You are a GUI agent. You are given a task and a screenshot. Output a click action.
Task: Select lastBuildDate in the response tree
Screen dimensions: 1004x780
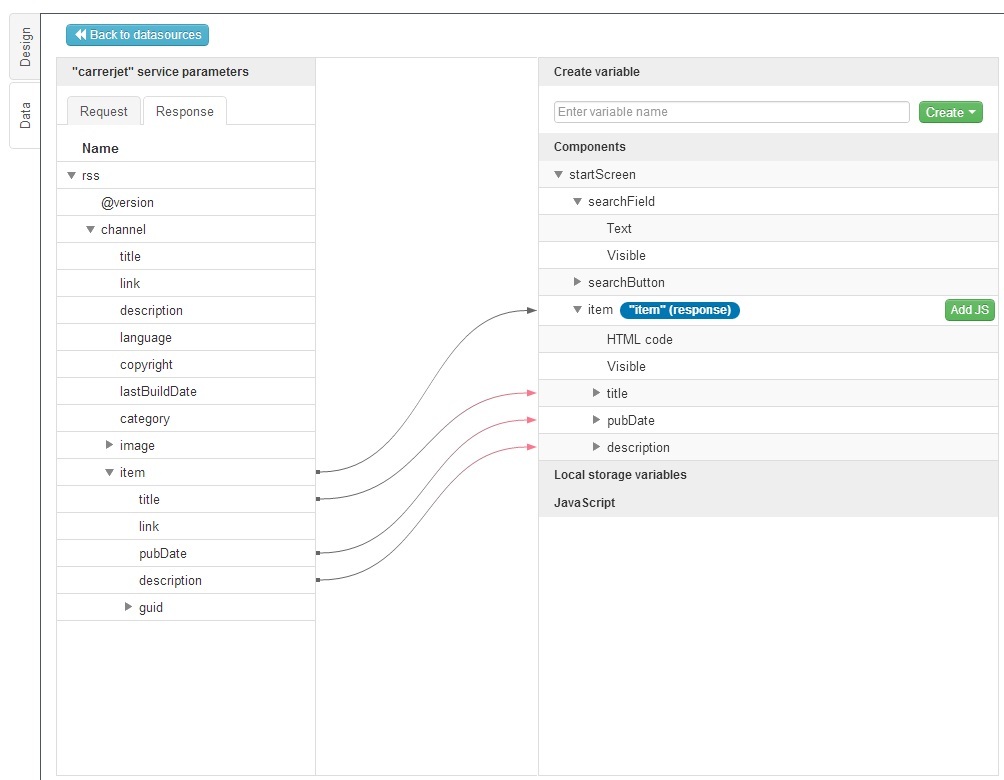[x=158, y=391]
